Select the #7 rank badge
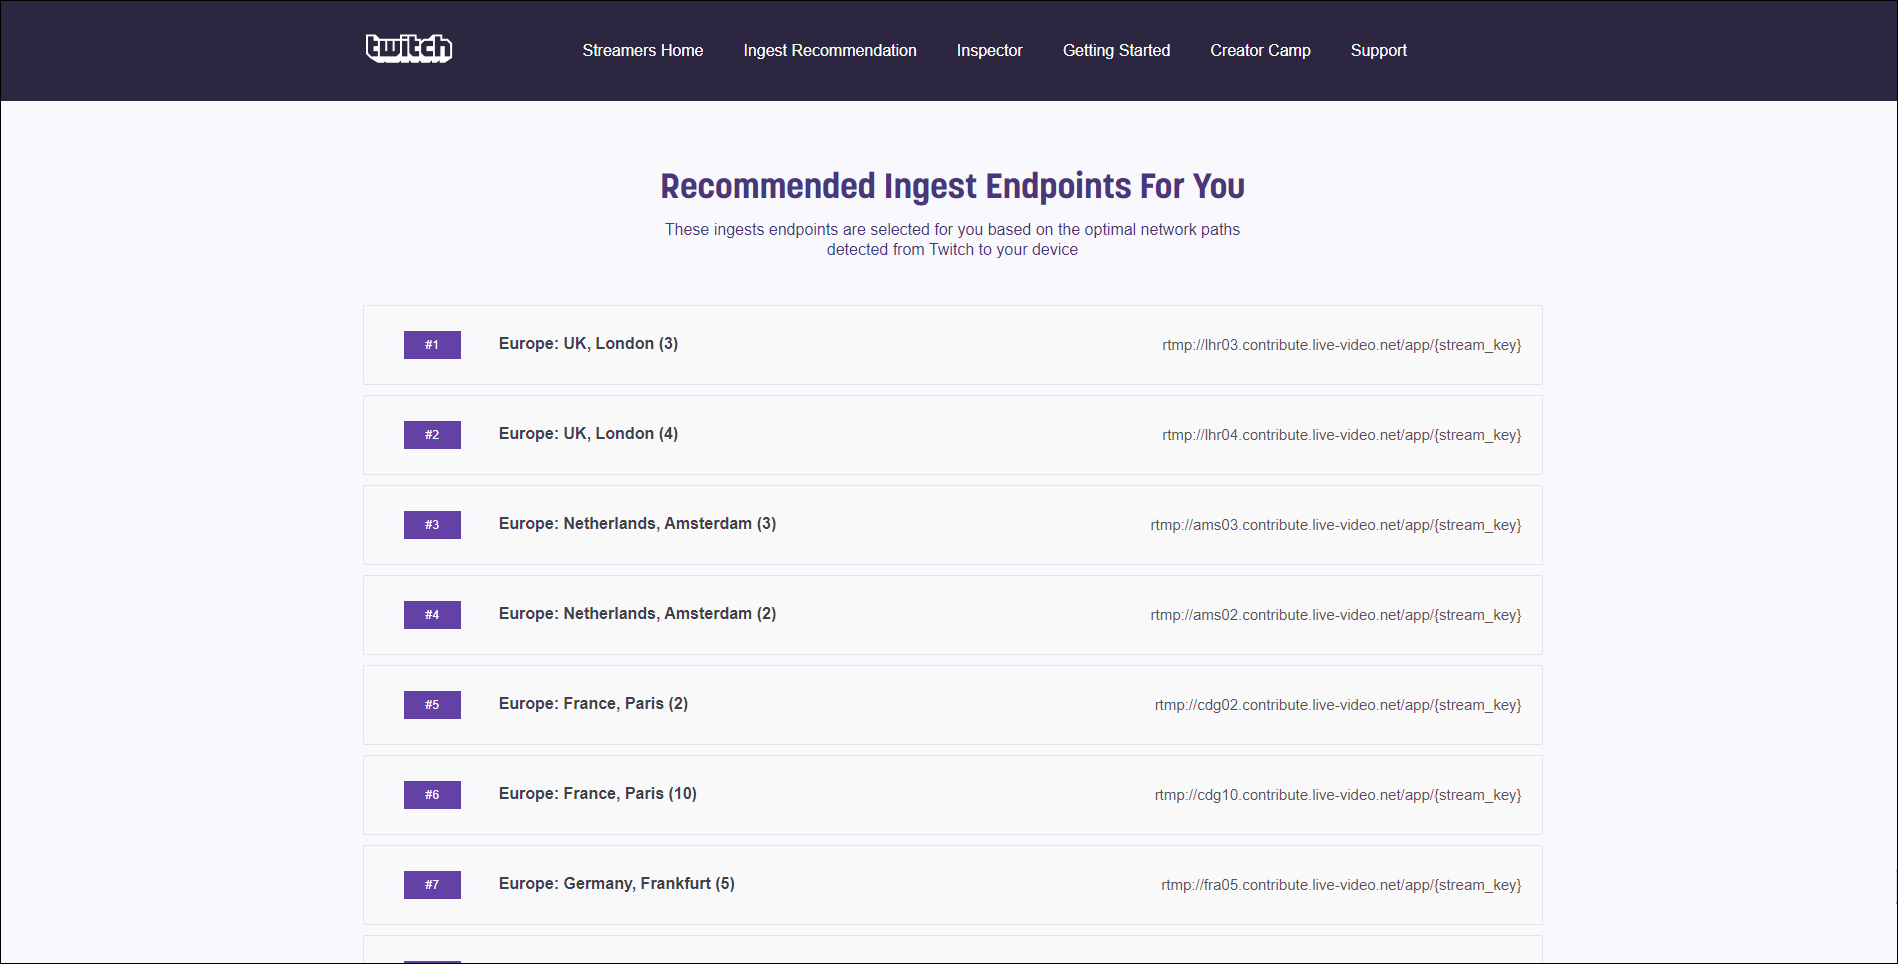The width and height of the screenshot is (1898, 964). [432, 885]
